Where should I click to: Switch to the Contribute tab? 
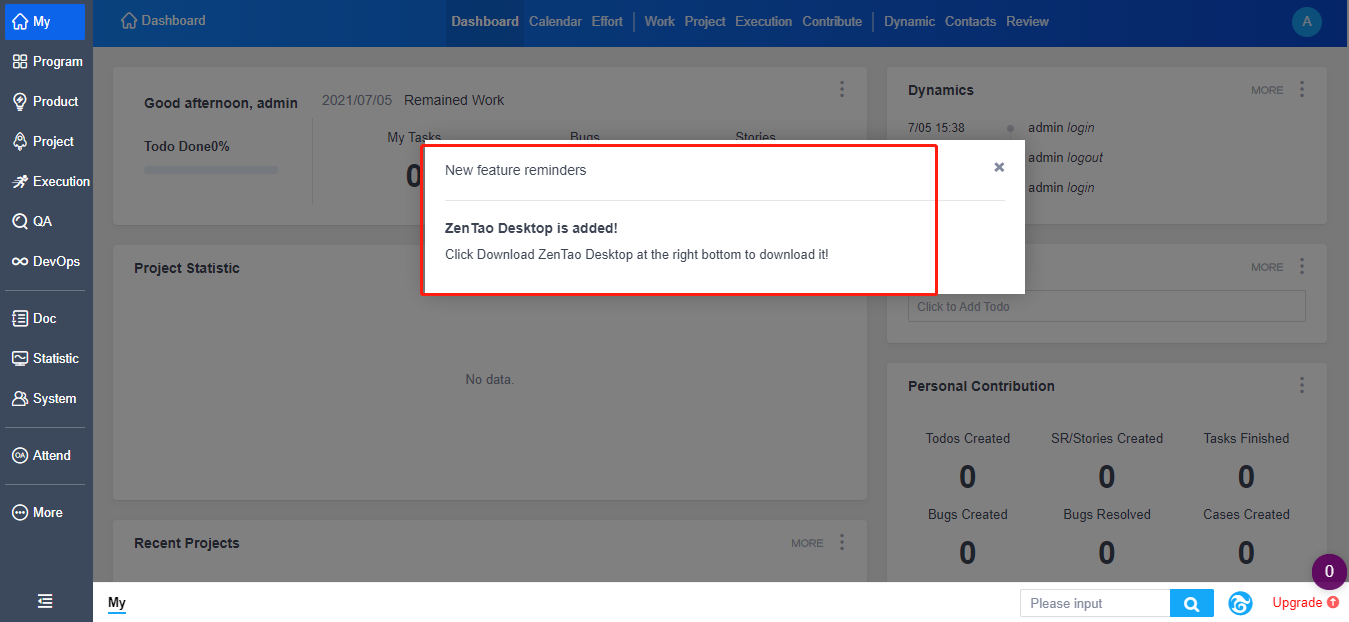832,21
